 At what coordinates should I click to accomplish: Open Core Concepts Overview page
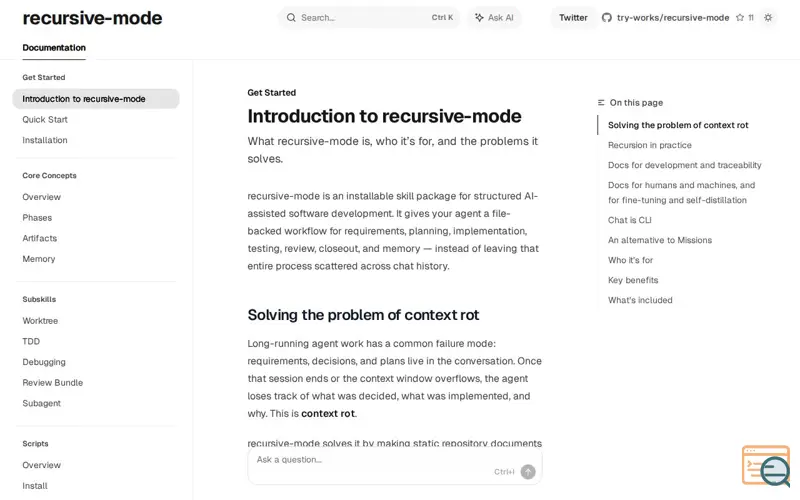point(41,197)
